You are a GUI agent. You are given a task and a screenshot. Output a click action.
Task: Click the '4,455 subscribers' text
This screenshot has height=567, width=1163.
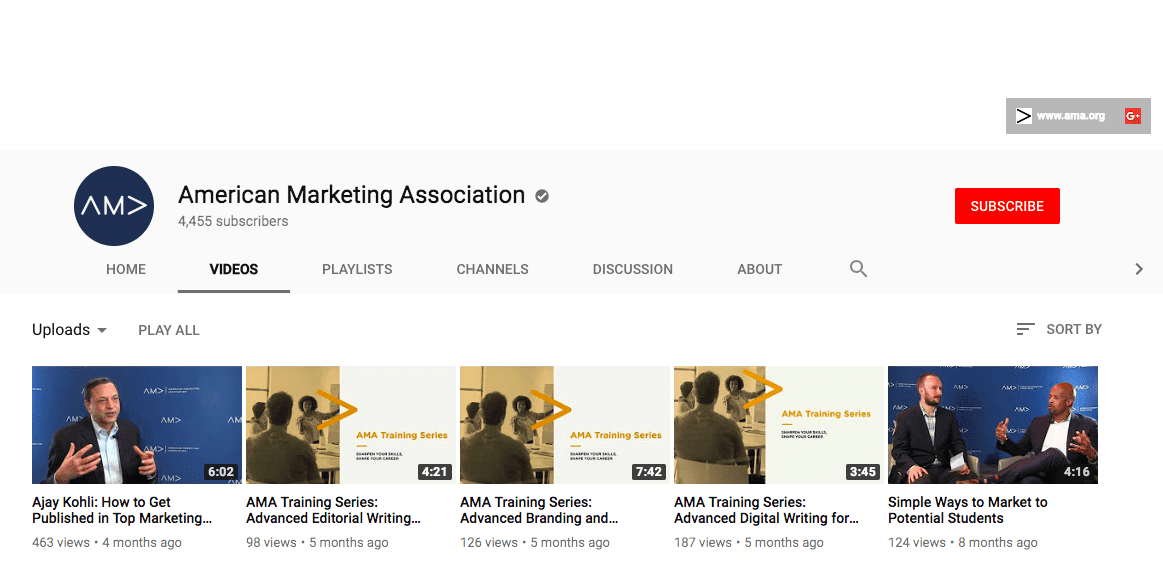click(x=233, y=221)
